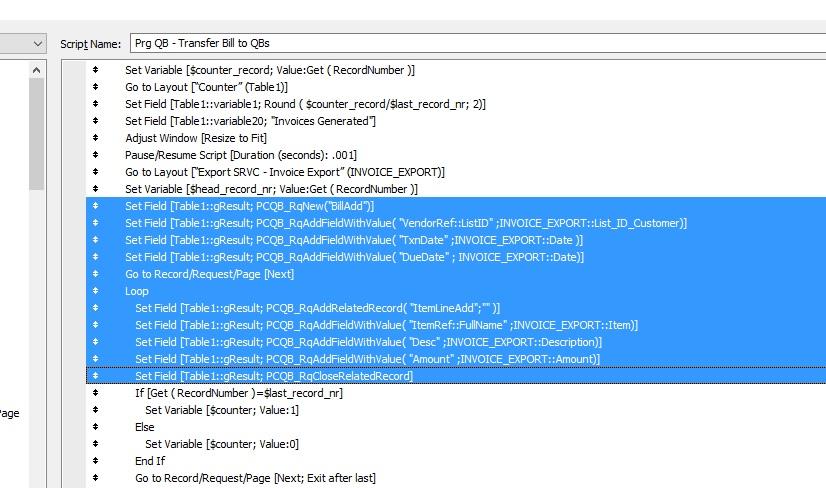Viewport: 826px width, 488px height.
Task: Click reorder handle of Set Variable $counter Value:0
Action: [x=95, y=443]
